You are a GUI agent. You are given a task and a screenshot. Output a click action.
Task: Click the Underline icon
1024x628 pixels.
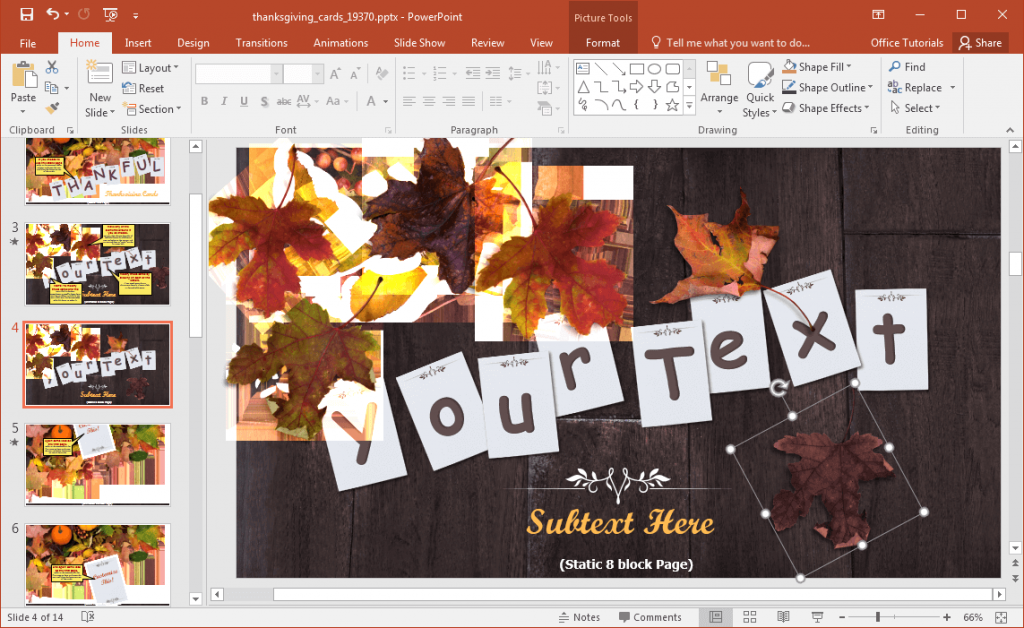coord(243,101)
